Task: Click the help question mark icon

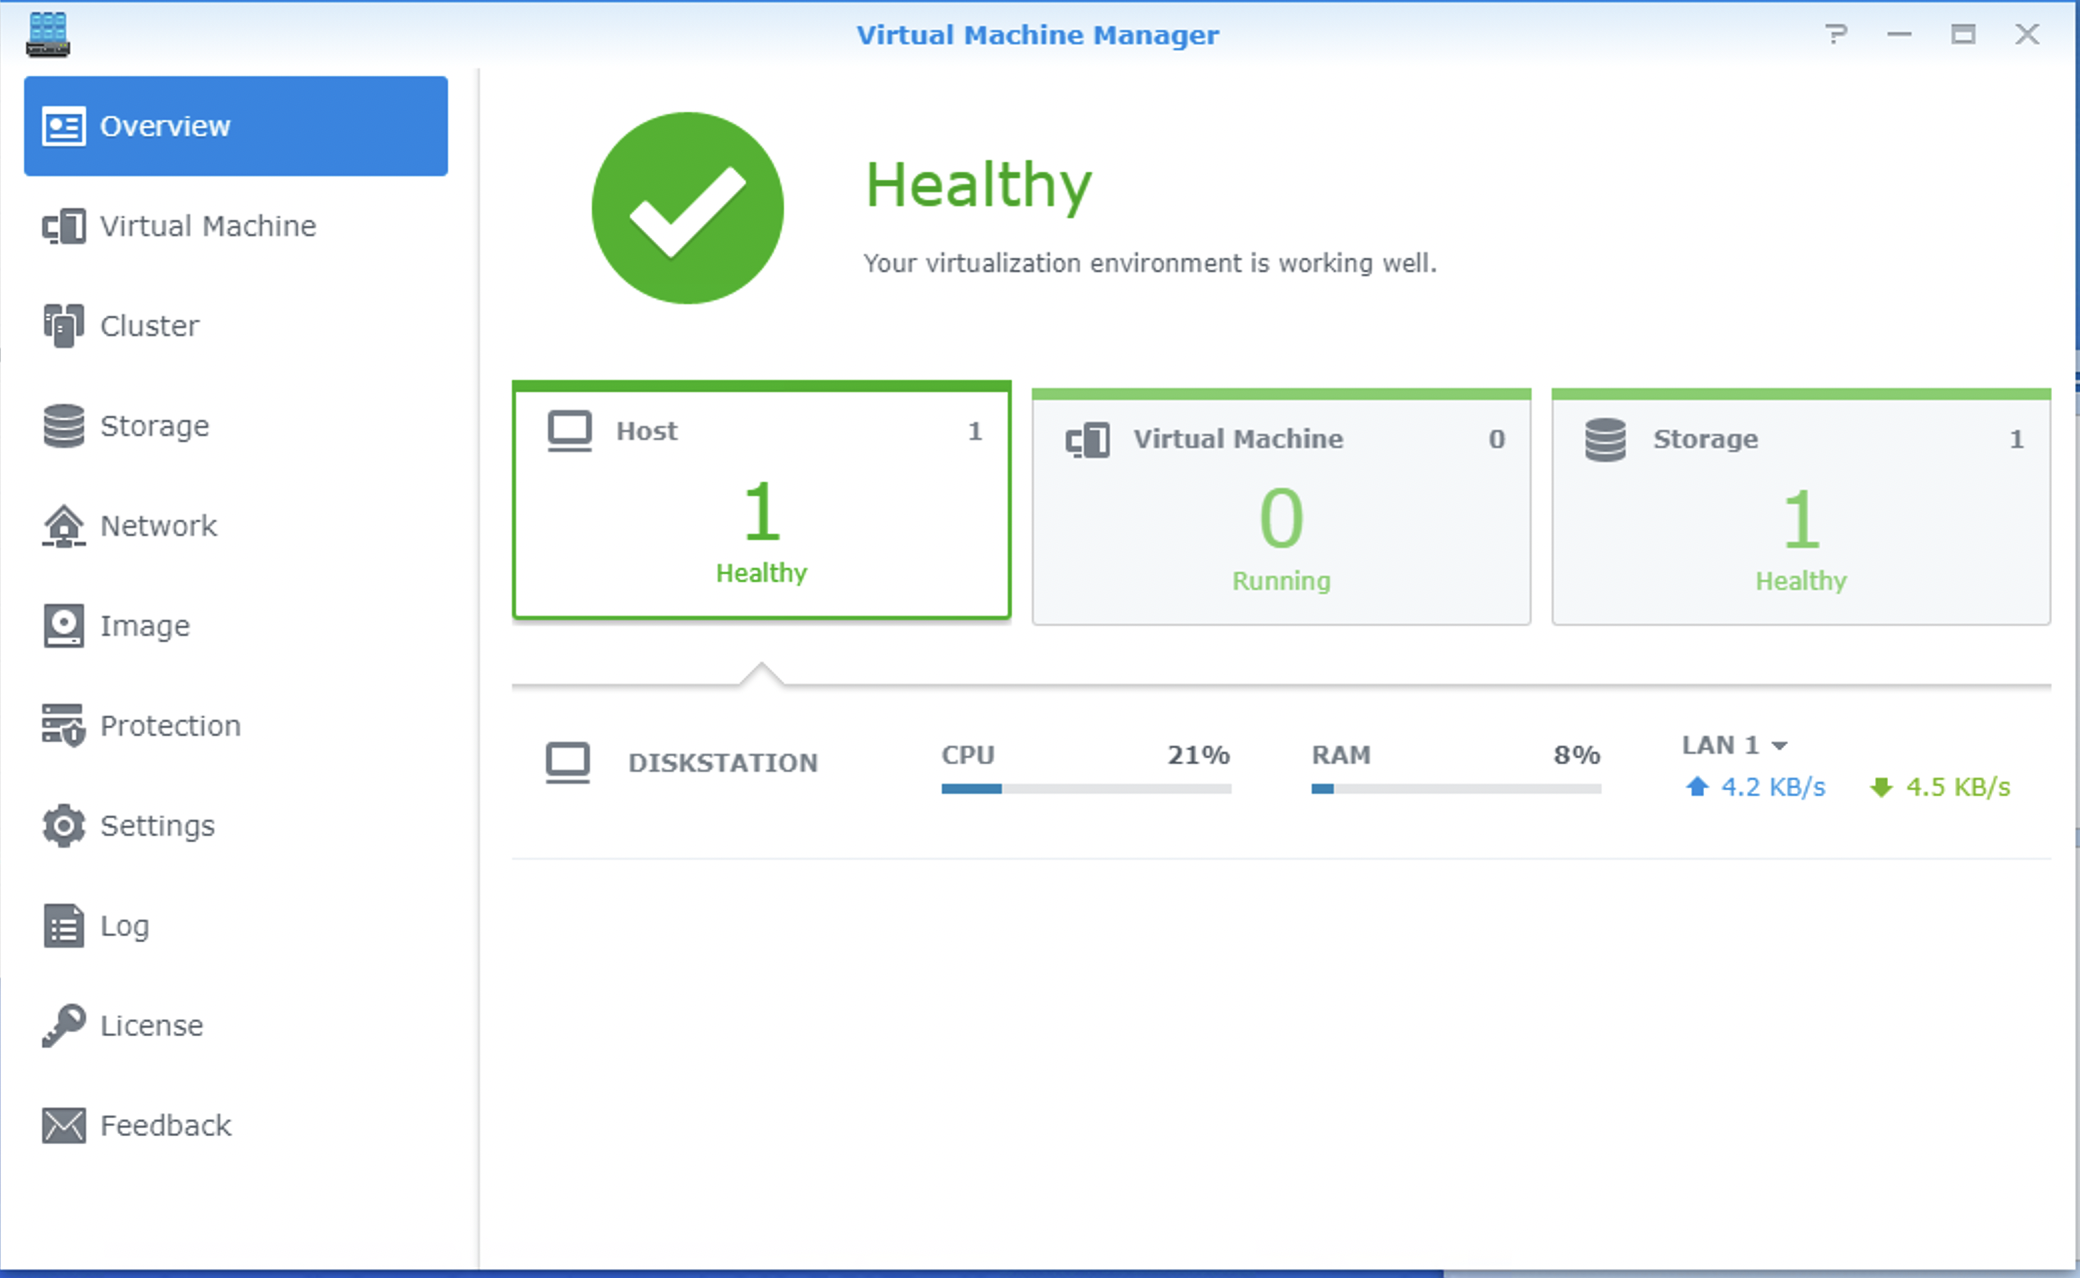Action: [x=1836, y=34]
